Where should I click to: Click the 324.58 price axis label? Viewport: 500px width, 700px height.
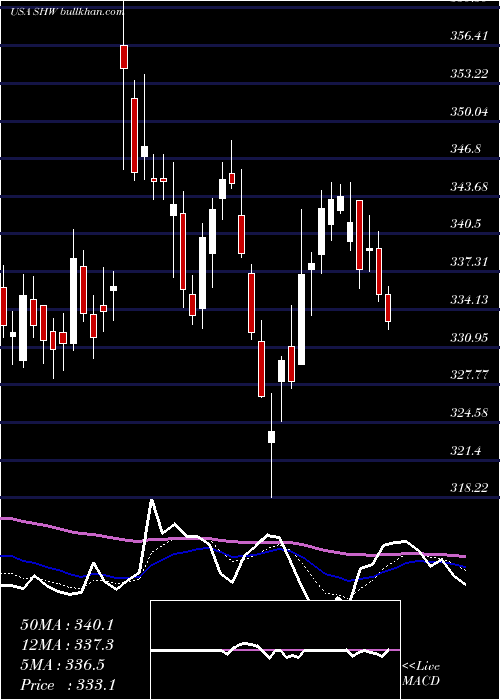point(468,412)
